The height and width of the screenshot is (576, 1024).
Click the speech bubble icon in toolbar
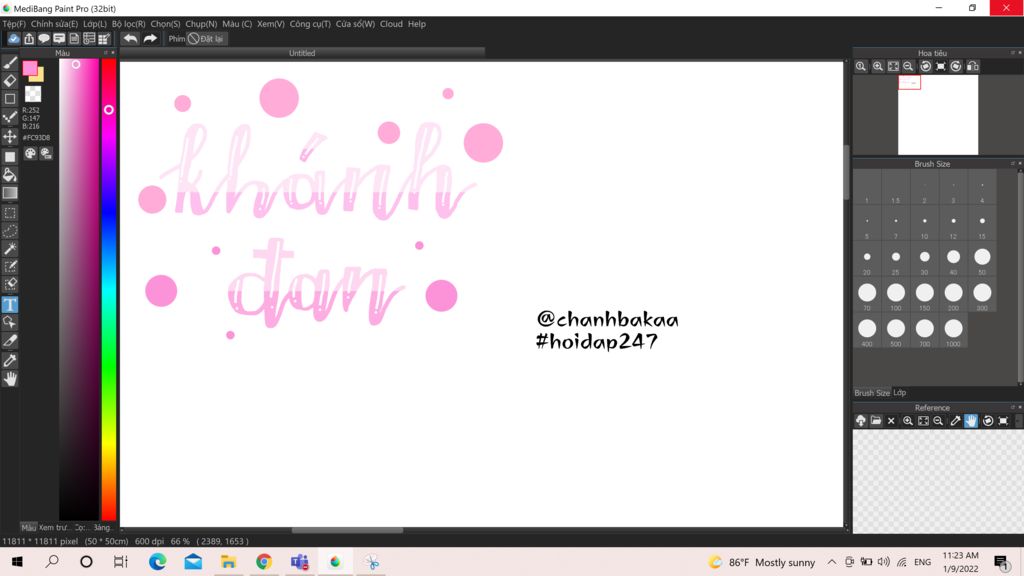coord(44,39)
